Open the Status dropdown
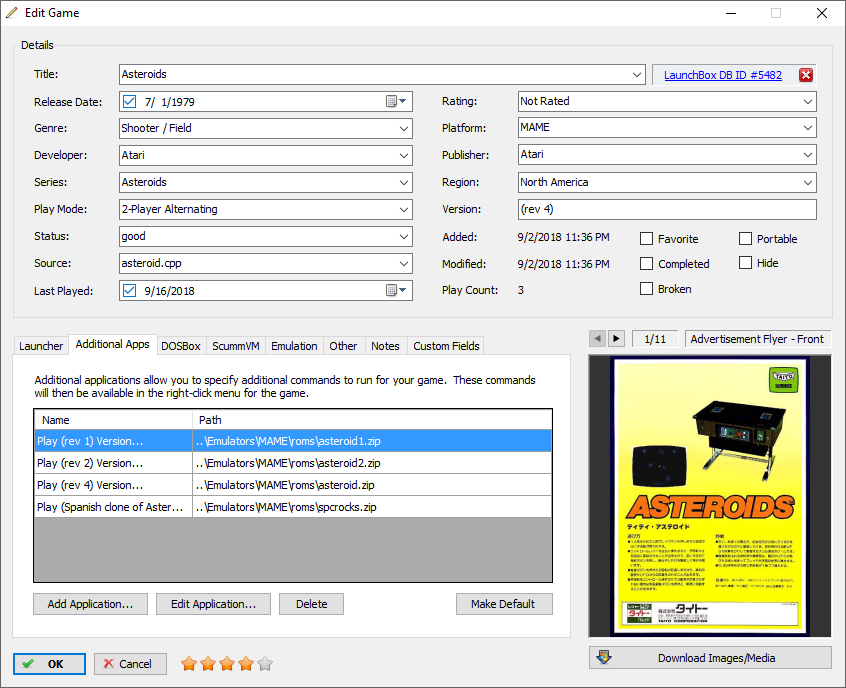 point(404,236)
